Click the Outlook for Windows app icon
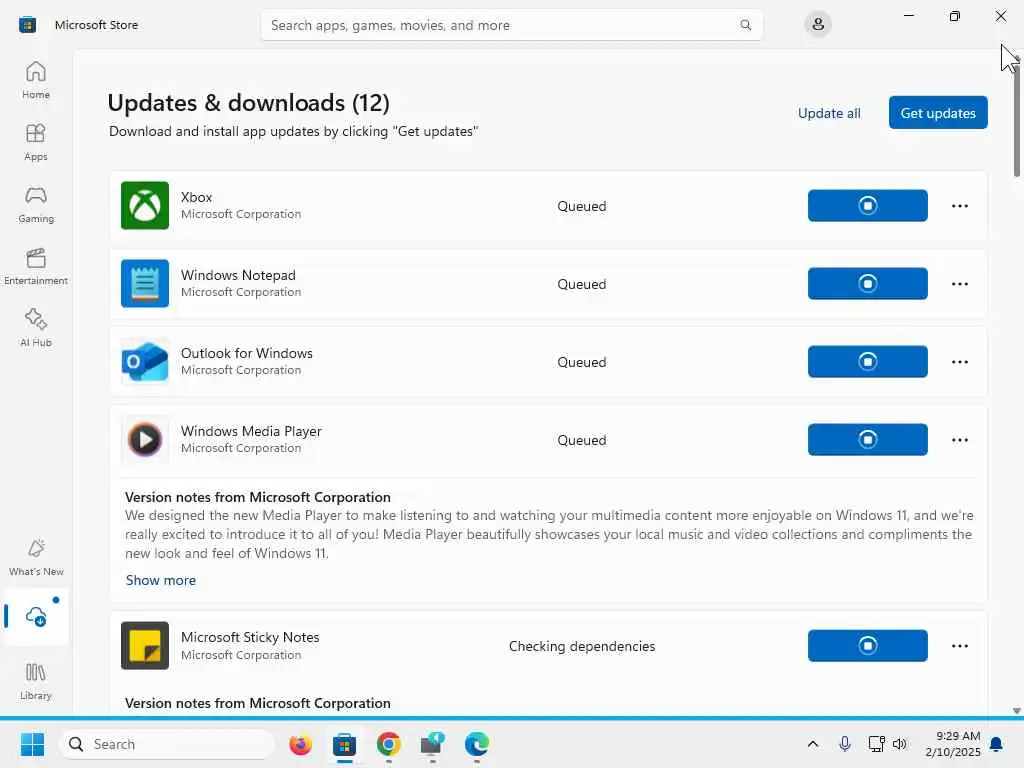Viewport: 1024px width, 768px height. pos(145,362)
